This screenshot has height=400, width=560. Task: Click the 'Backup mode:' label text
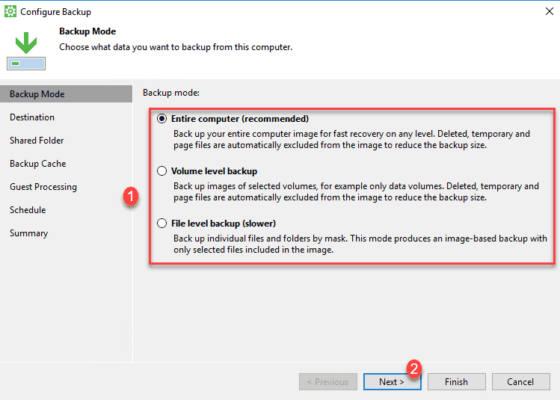tap(171, 93)
